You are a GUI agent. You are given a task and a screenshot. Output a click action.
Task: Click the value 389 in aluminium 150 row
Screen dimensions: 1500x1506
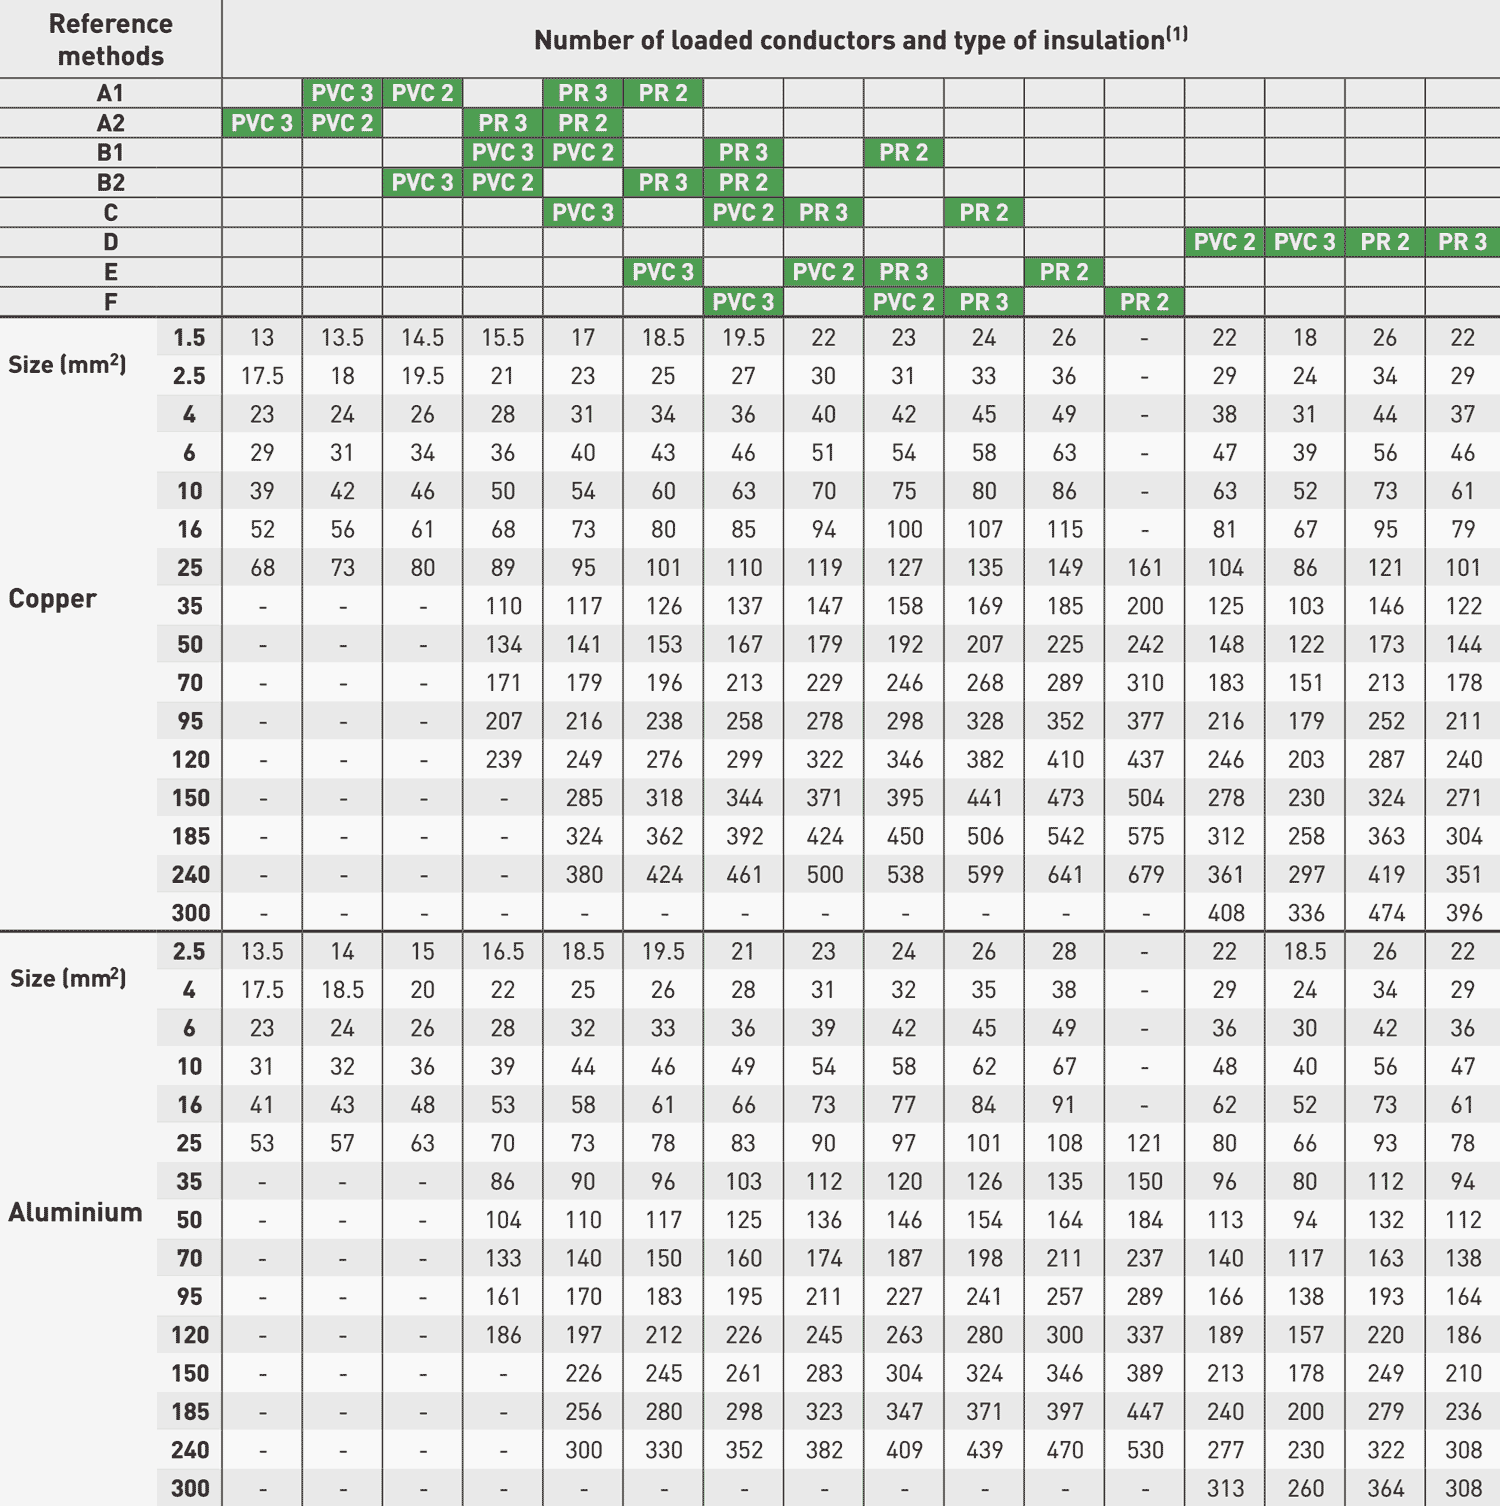point(1145,1373)
